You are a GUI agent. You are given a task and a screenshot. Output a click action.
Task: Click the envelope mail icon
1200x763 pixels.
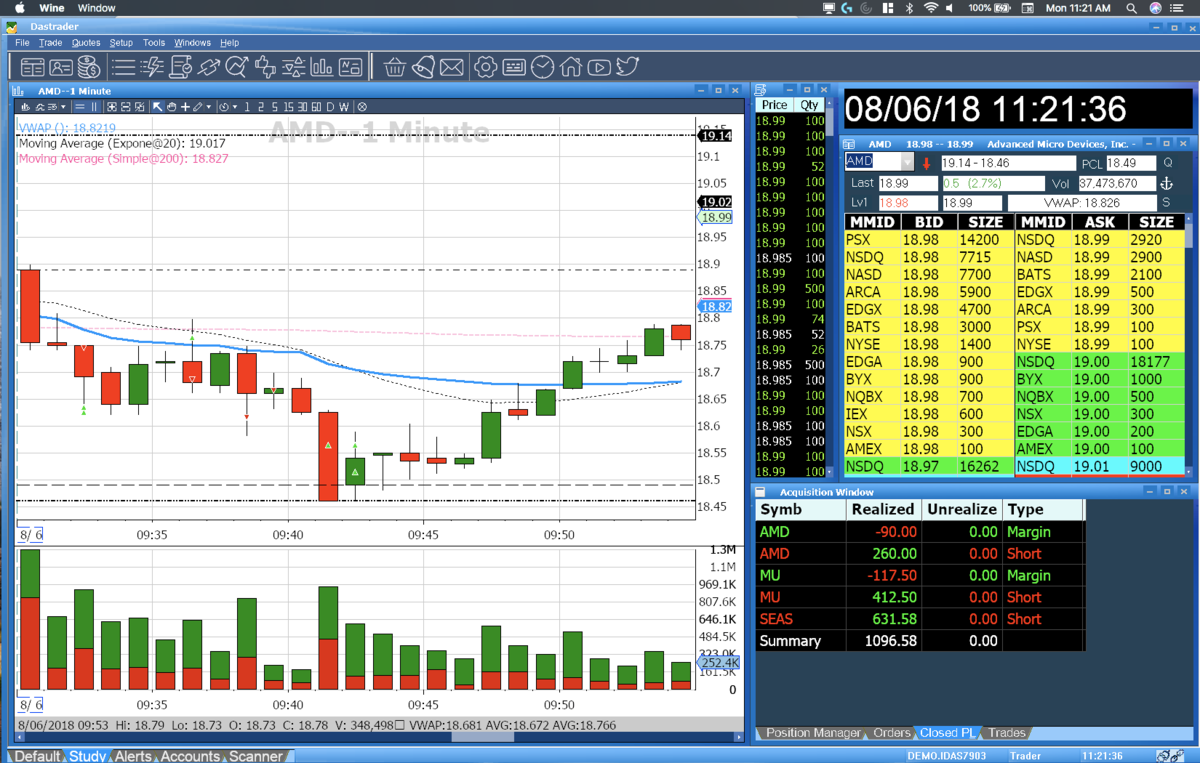click(452, 67)
